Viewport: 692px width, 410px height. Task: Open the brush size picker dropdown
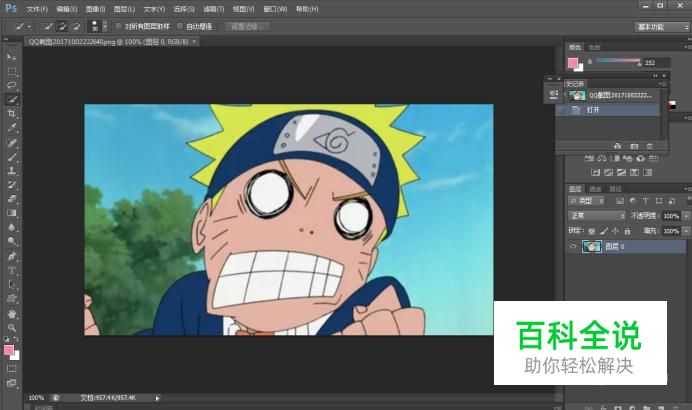pos(105,26)
